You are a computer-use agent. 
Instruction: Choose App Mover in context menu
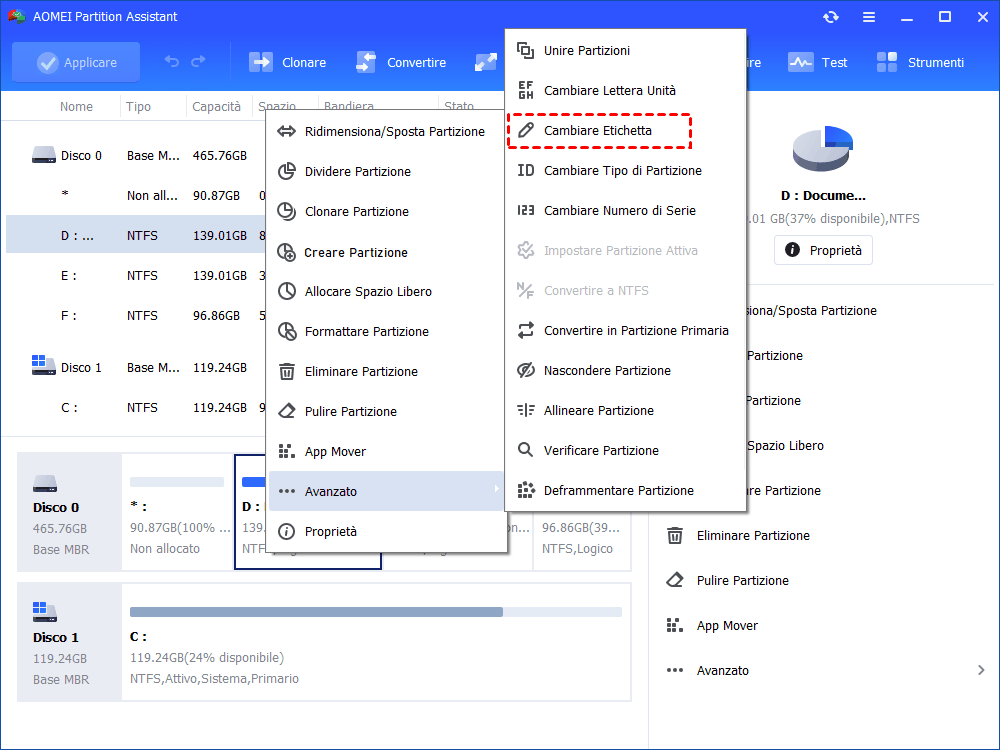pos(385,452)
